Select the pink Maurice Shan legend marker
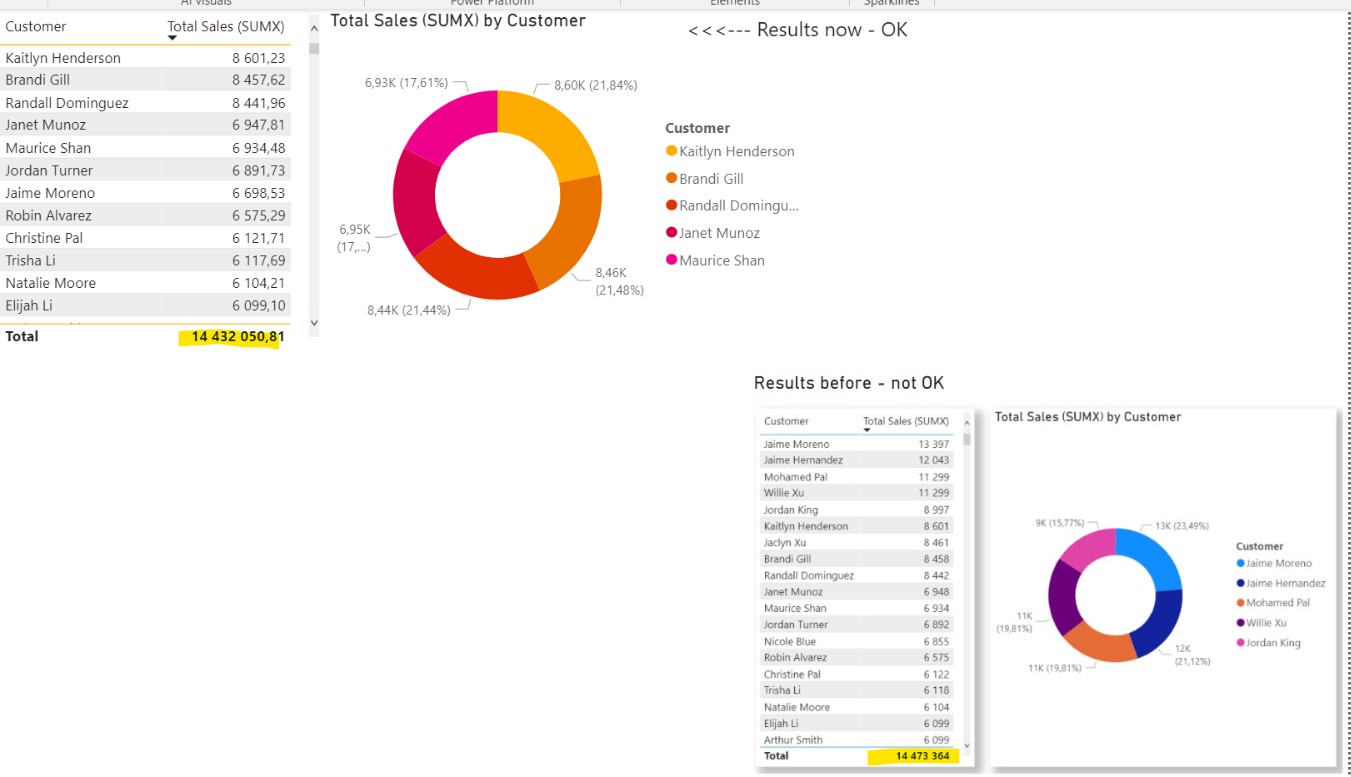 671,260
